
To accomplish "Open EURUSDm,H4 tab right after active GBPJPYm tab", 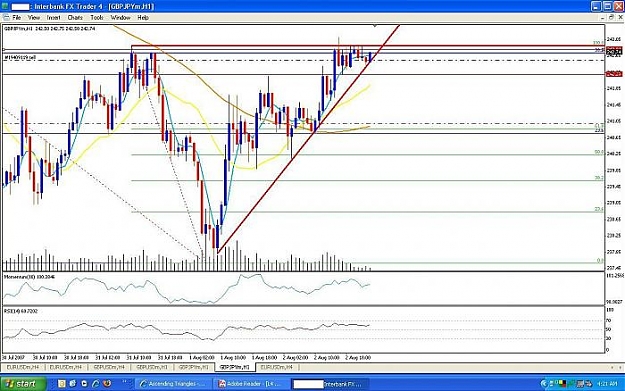I will click(x=277, y=367).
